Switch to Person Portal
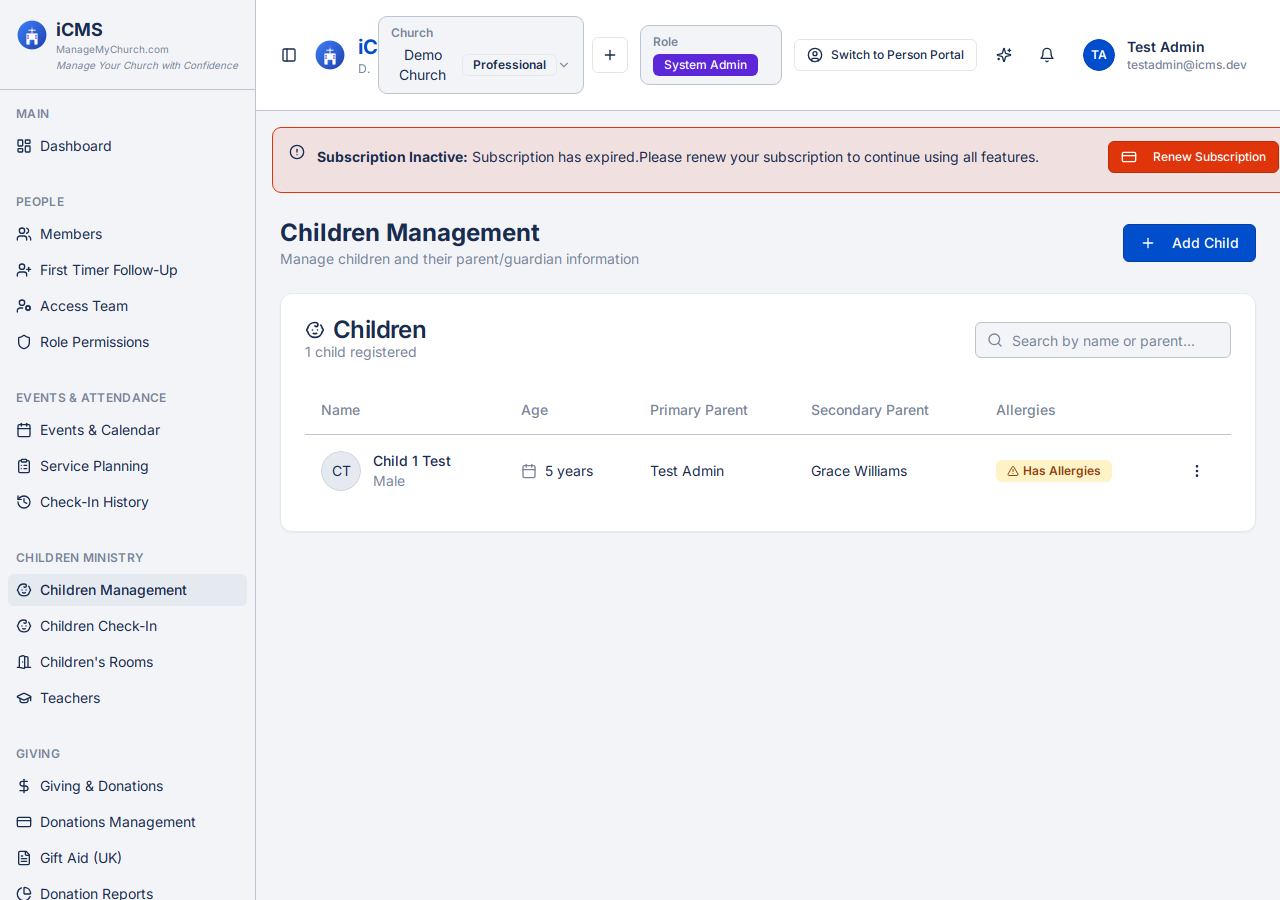Screen dimensions: 1280x900 (885, 55)
